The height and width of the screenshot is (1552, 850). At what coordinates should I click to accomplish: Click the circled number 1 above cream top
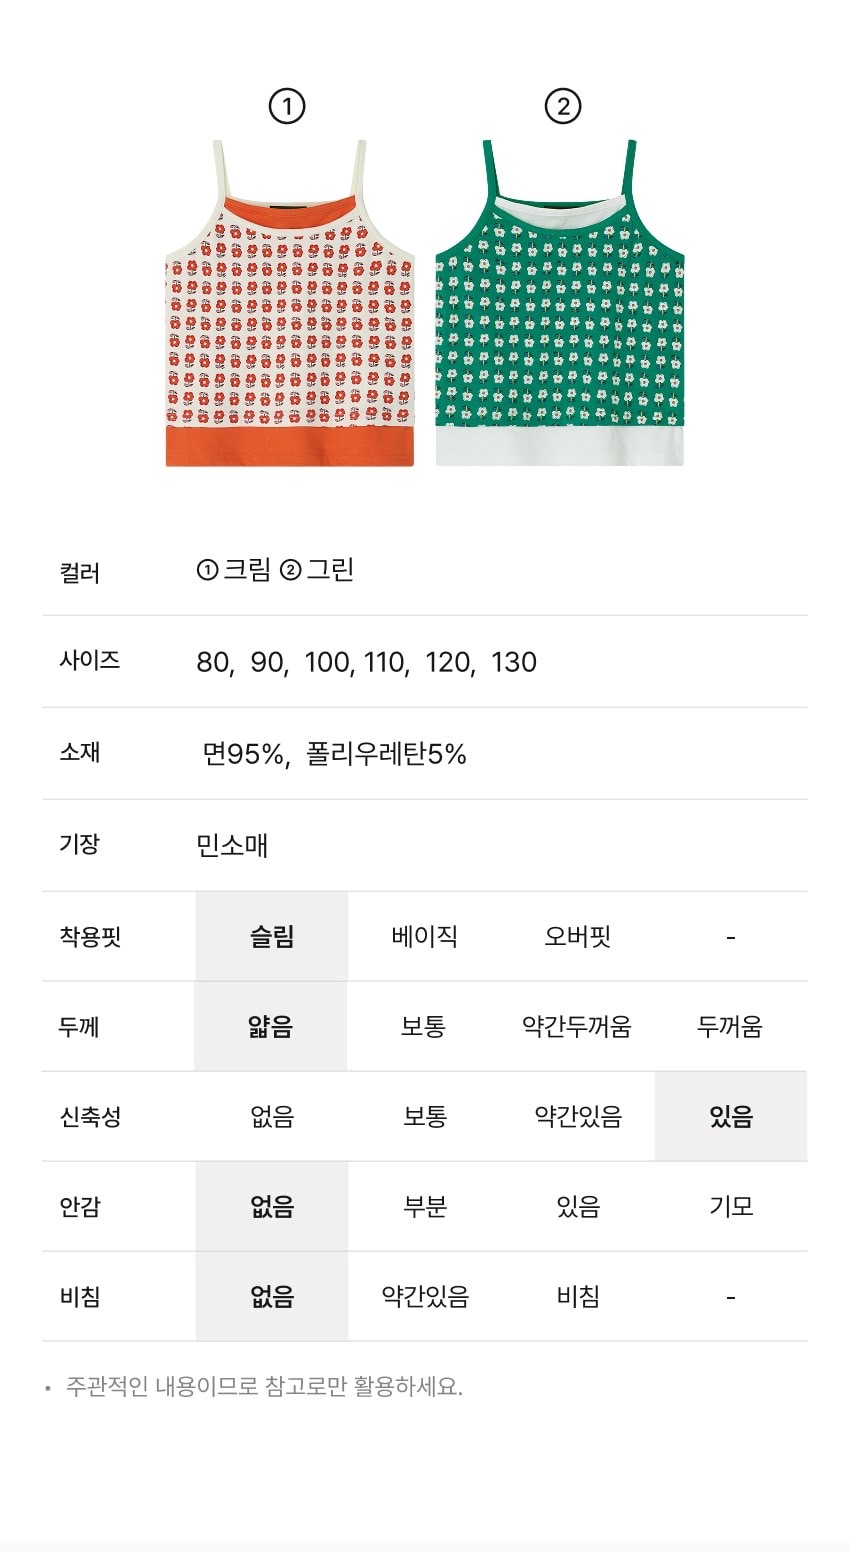click(287, 106)
